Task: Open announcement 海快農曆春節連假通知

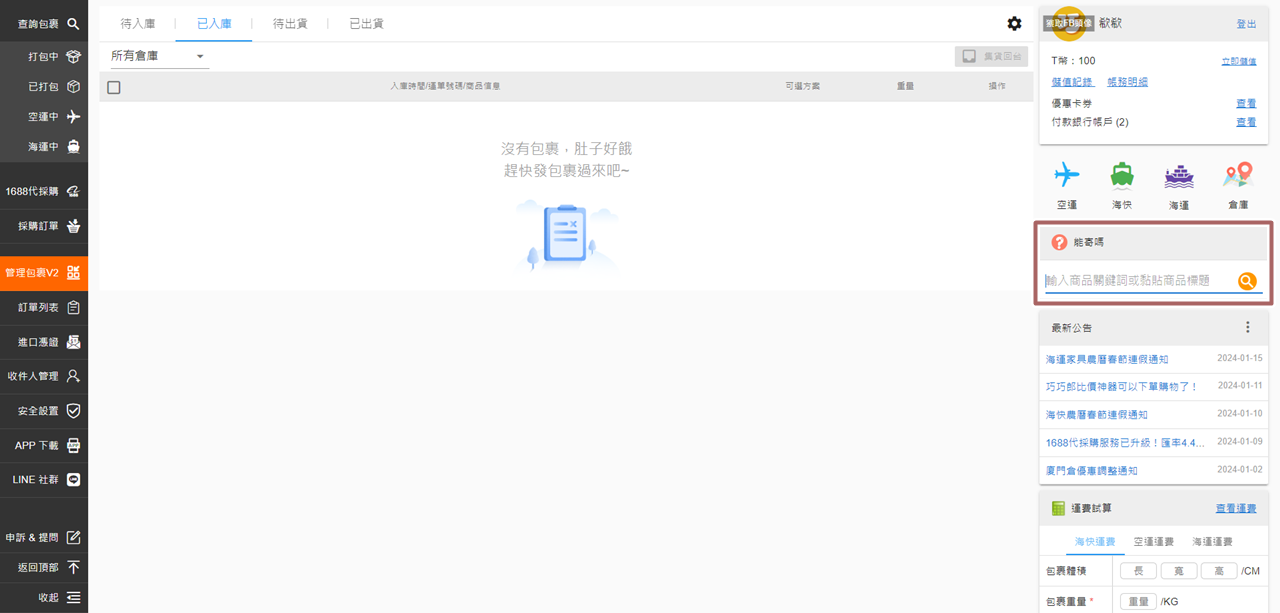Action: (1097, 414)
